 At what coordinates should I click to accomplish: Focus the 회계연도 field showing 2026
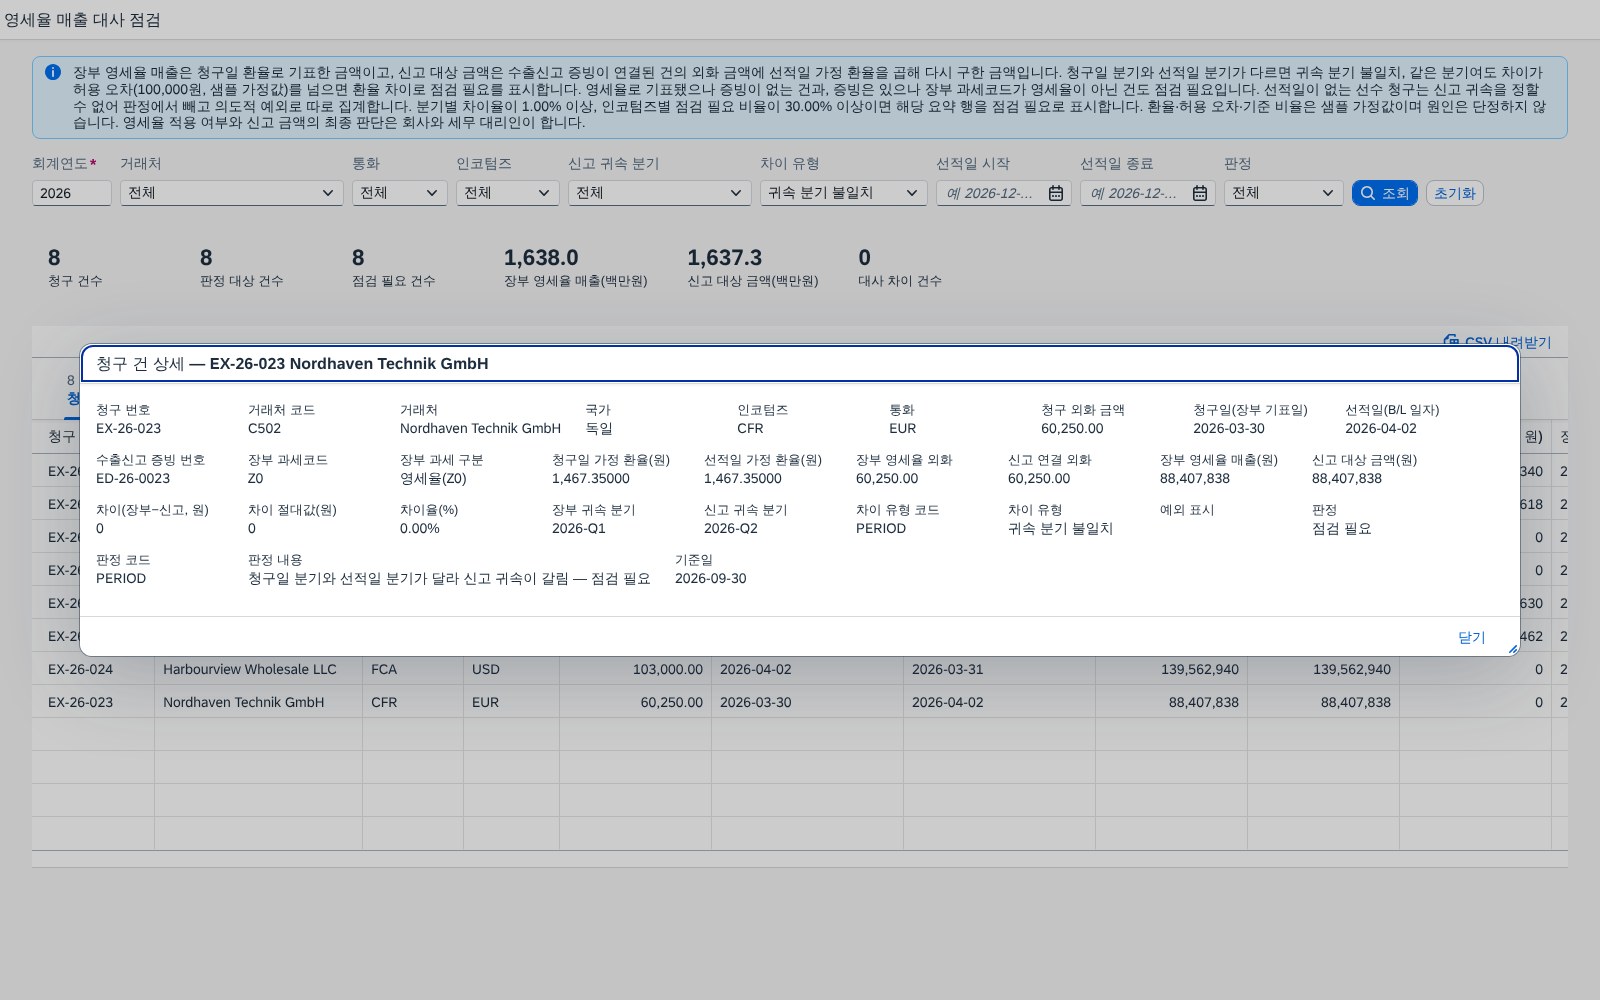tap(72, 193)
